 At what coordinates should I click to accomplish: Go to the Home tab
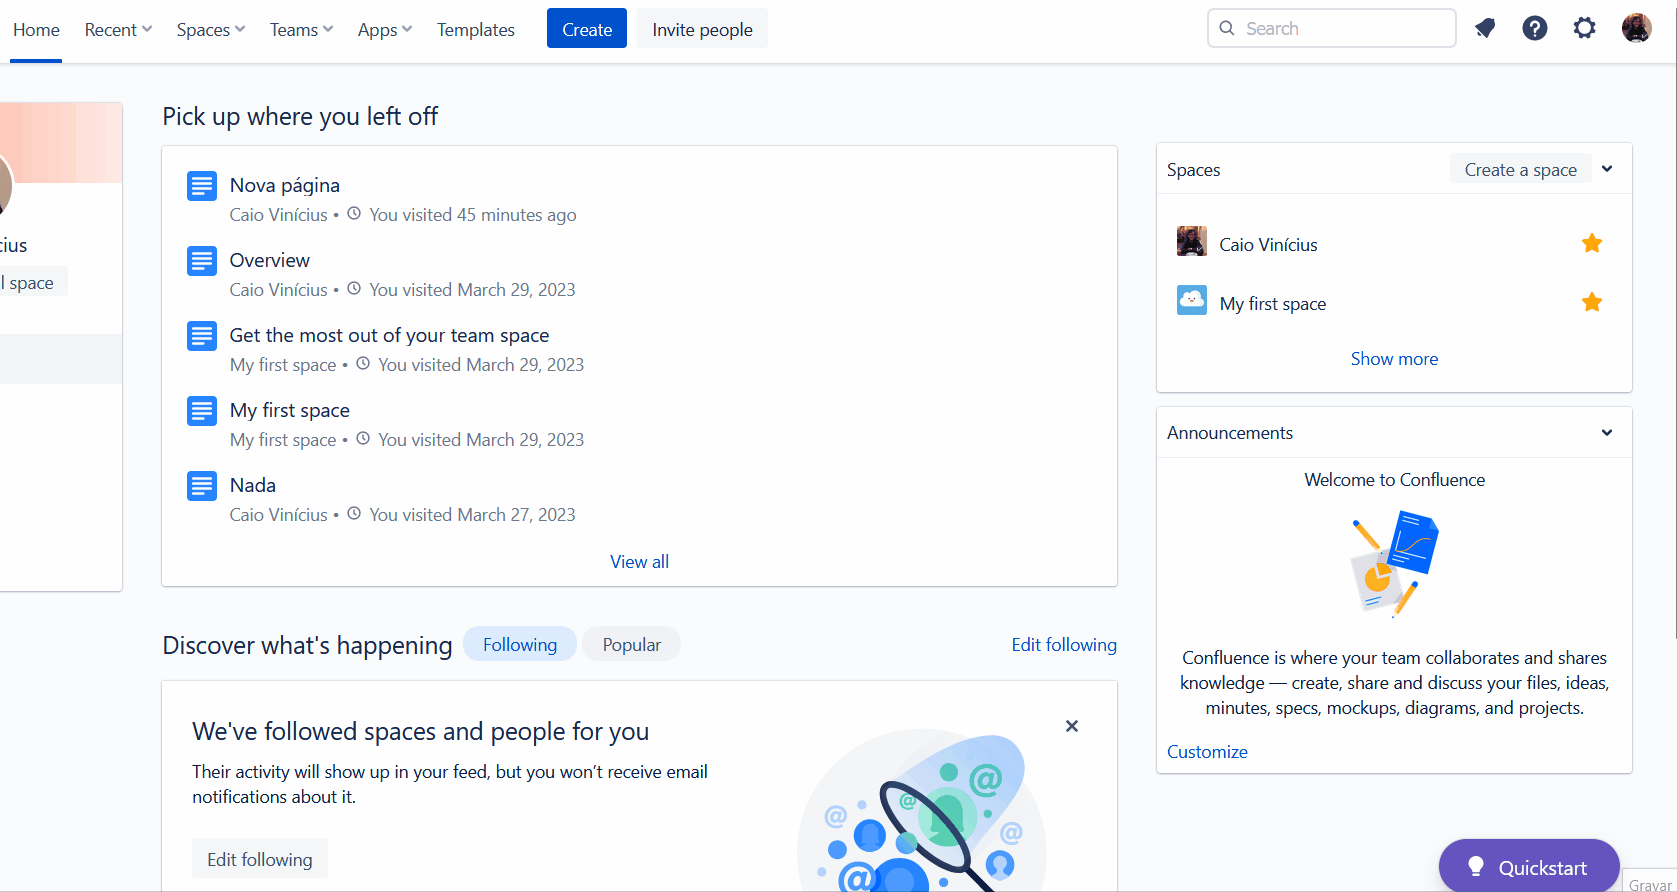(x=36, y=30)
